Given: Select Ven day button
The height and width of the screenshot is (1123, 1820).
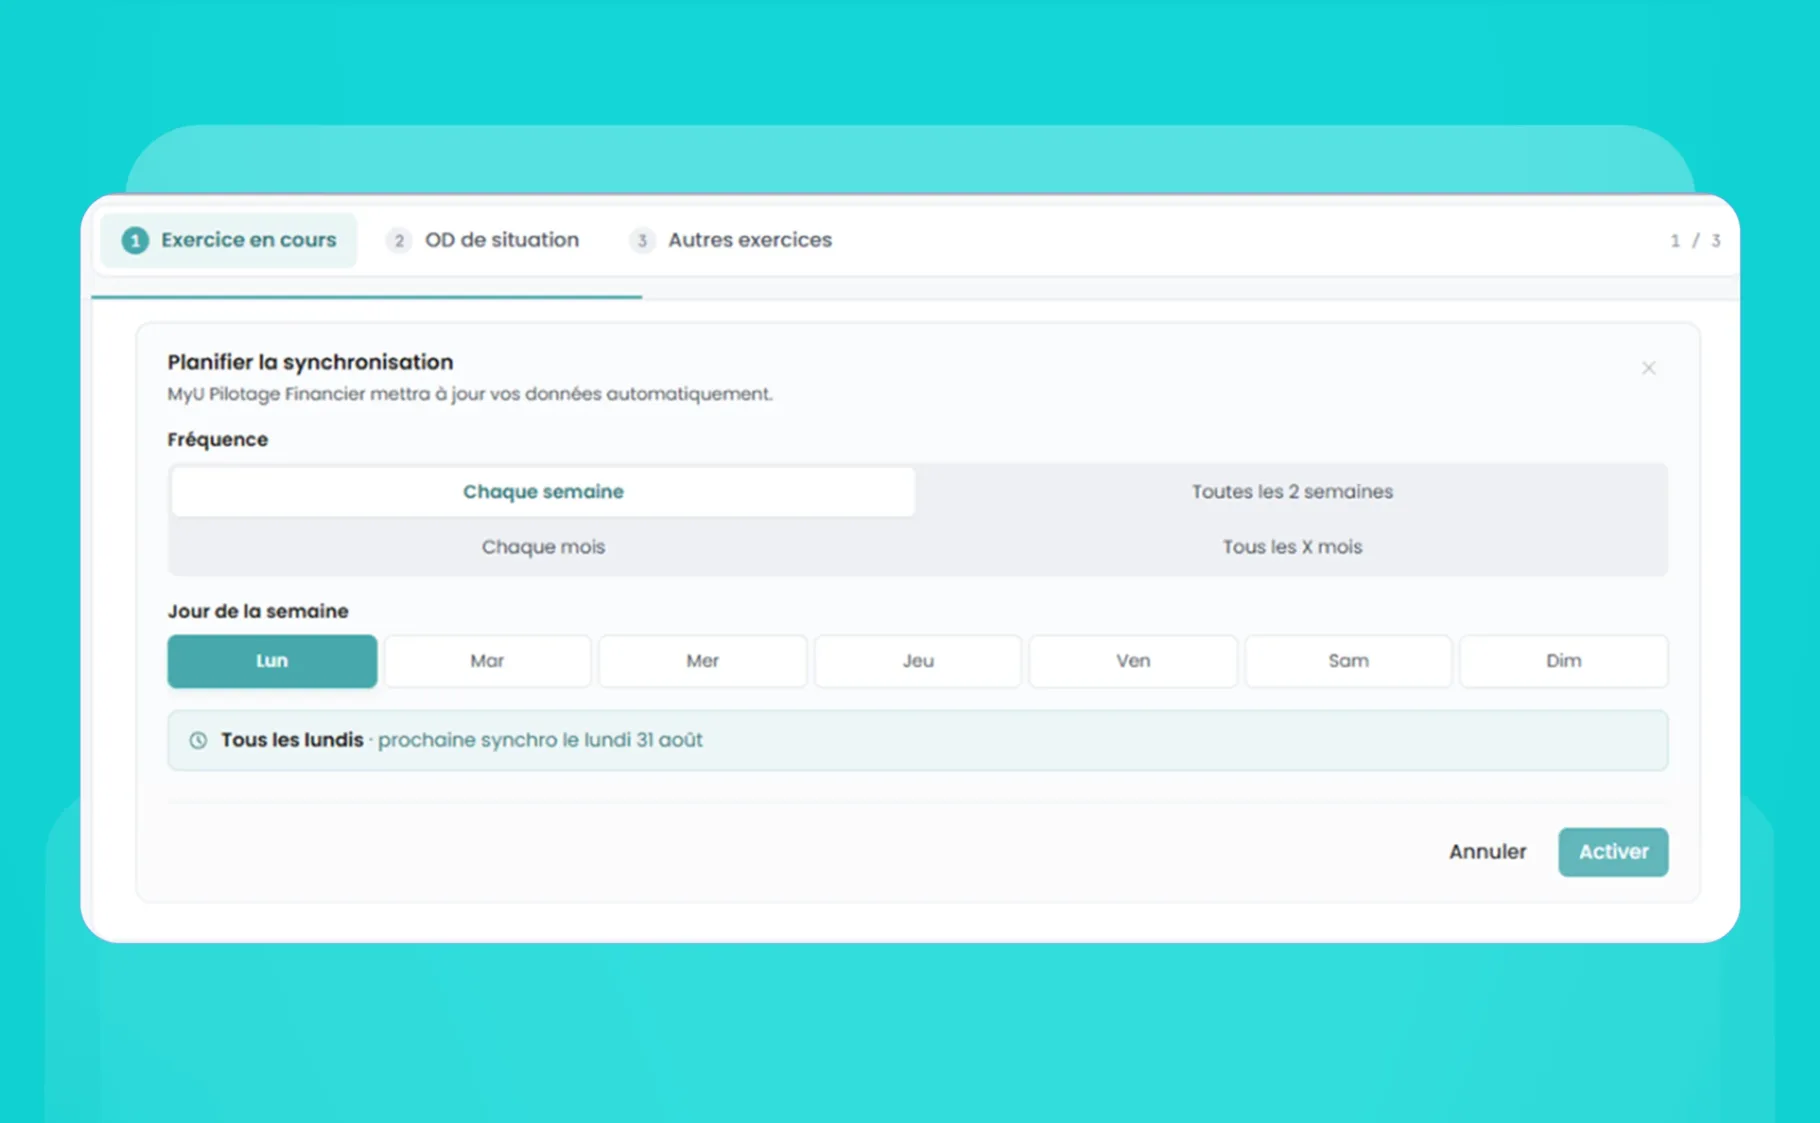Looking at the screenshot, I should (x=1133, y=661).
